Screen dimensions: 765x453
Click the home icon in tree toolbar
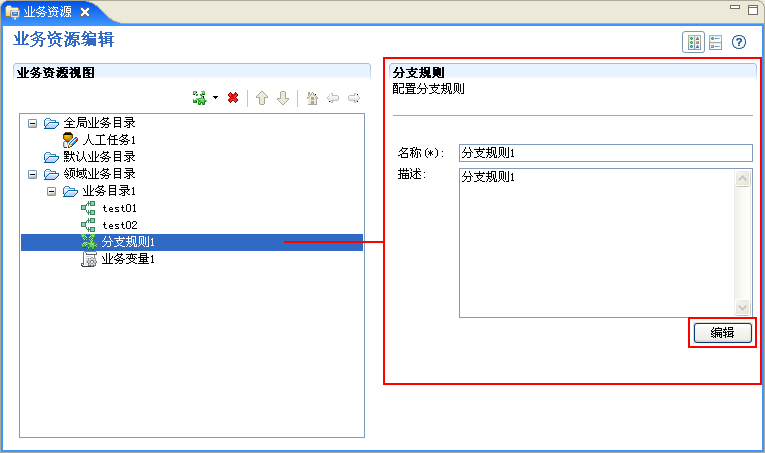312,98
